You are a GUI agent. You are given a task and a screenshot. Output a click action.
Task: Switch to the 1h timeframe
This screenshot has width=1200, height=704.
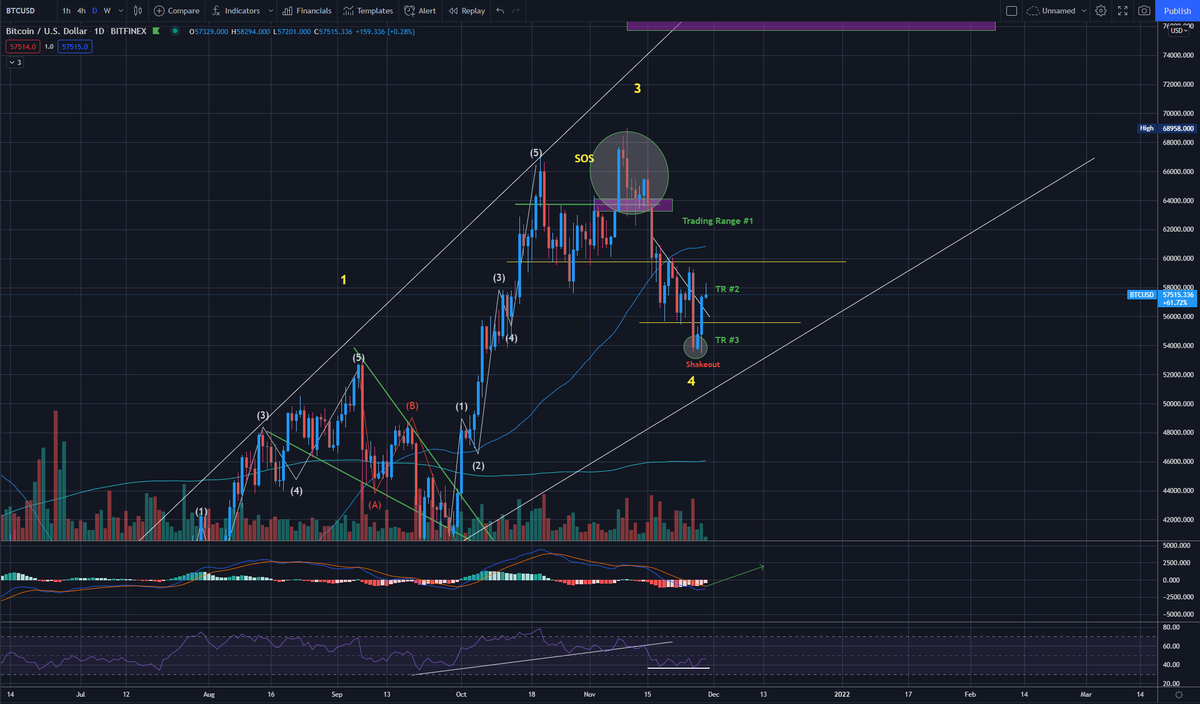tap(66, 10)
